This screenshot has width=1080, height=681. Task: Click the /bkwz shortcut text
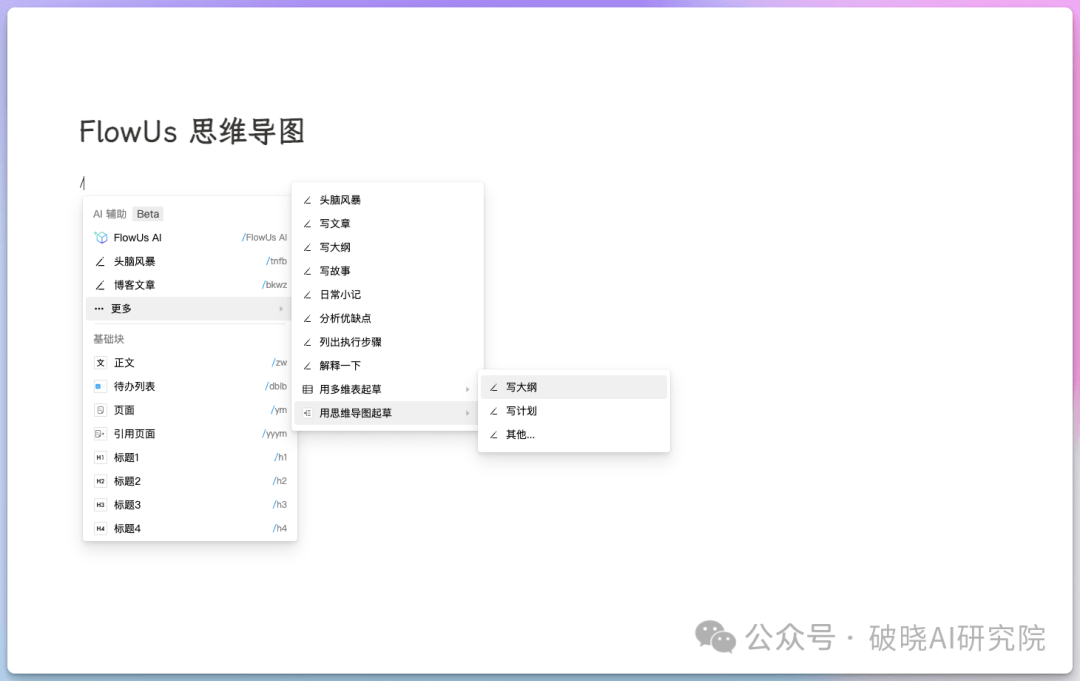(275, 285)
